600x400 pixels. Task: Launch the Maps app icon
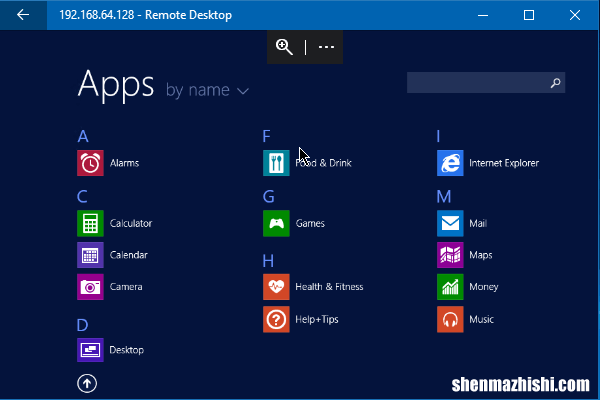click(450, 255)
